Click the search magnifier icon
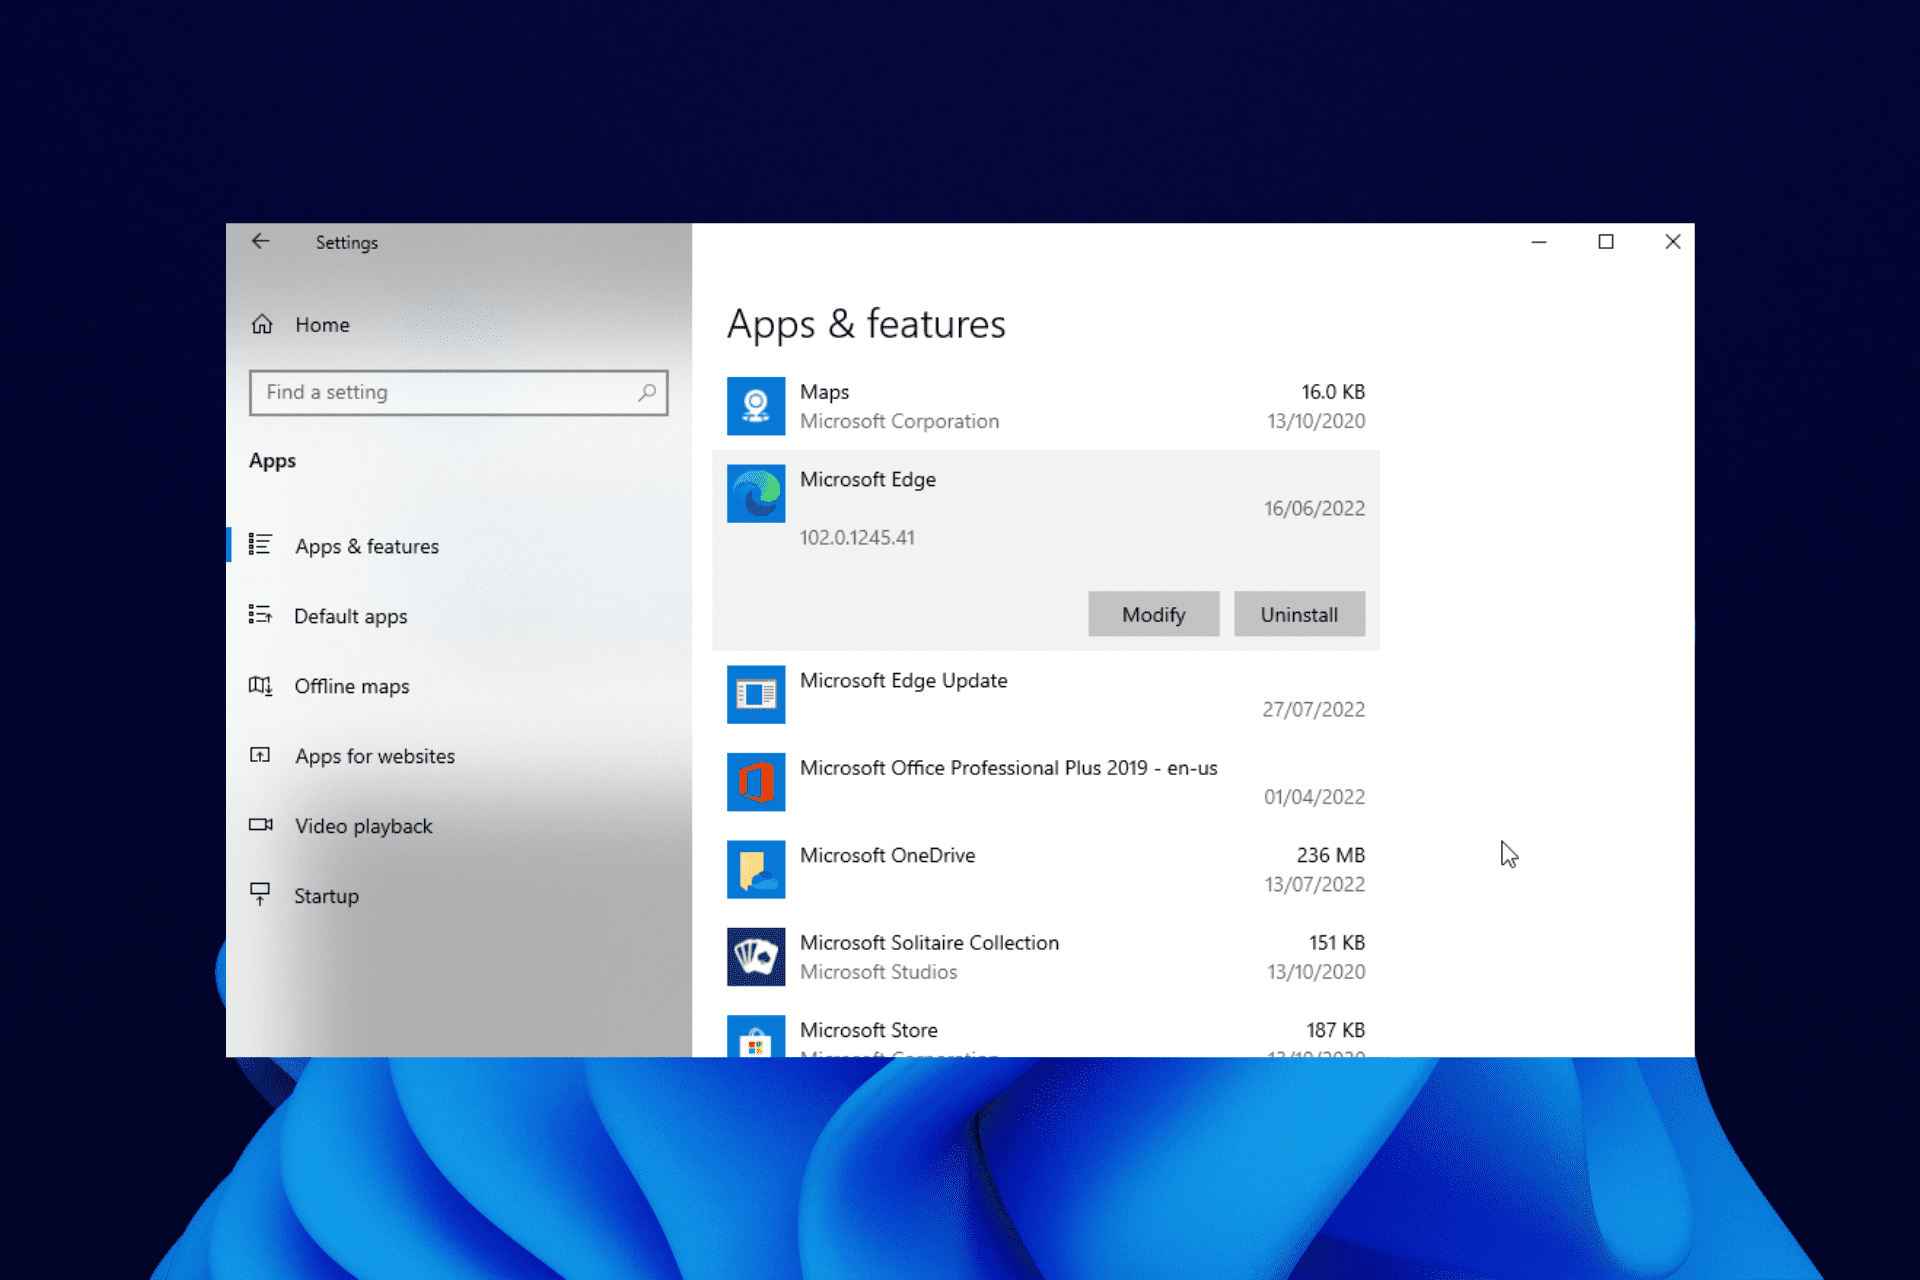The width and height of the screenshot is (1920, 1280). tap(647, 392)
